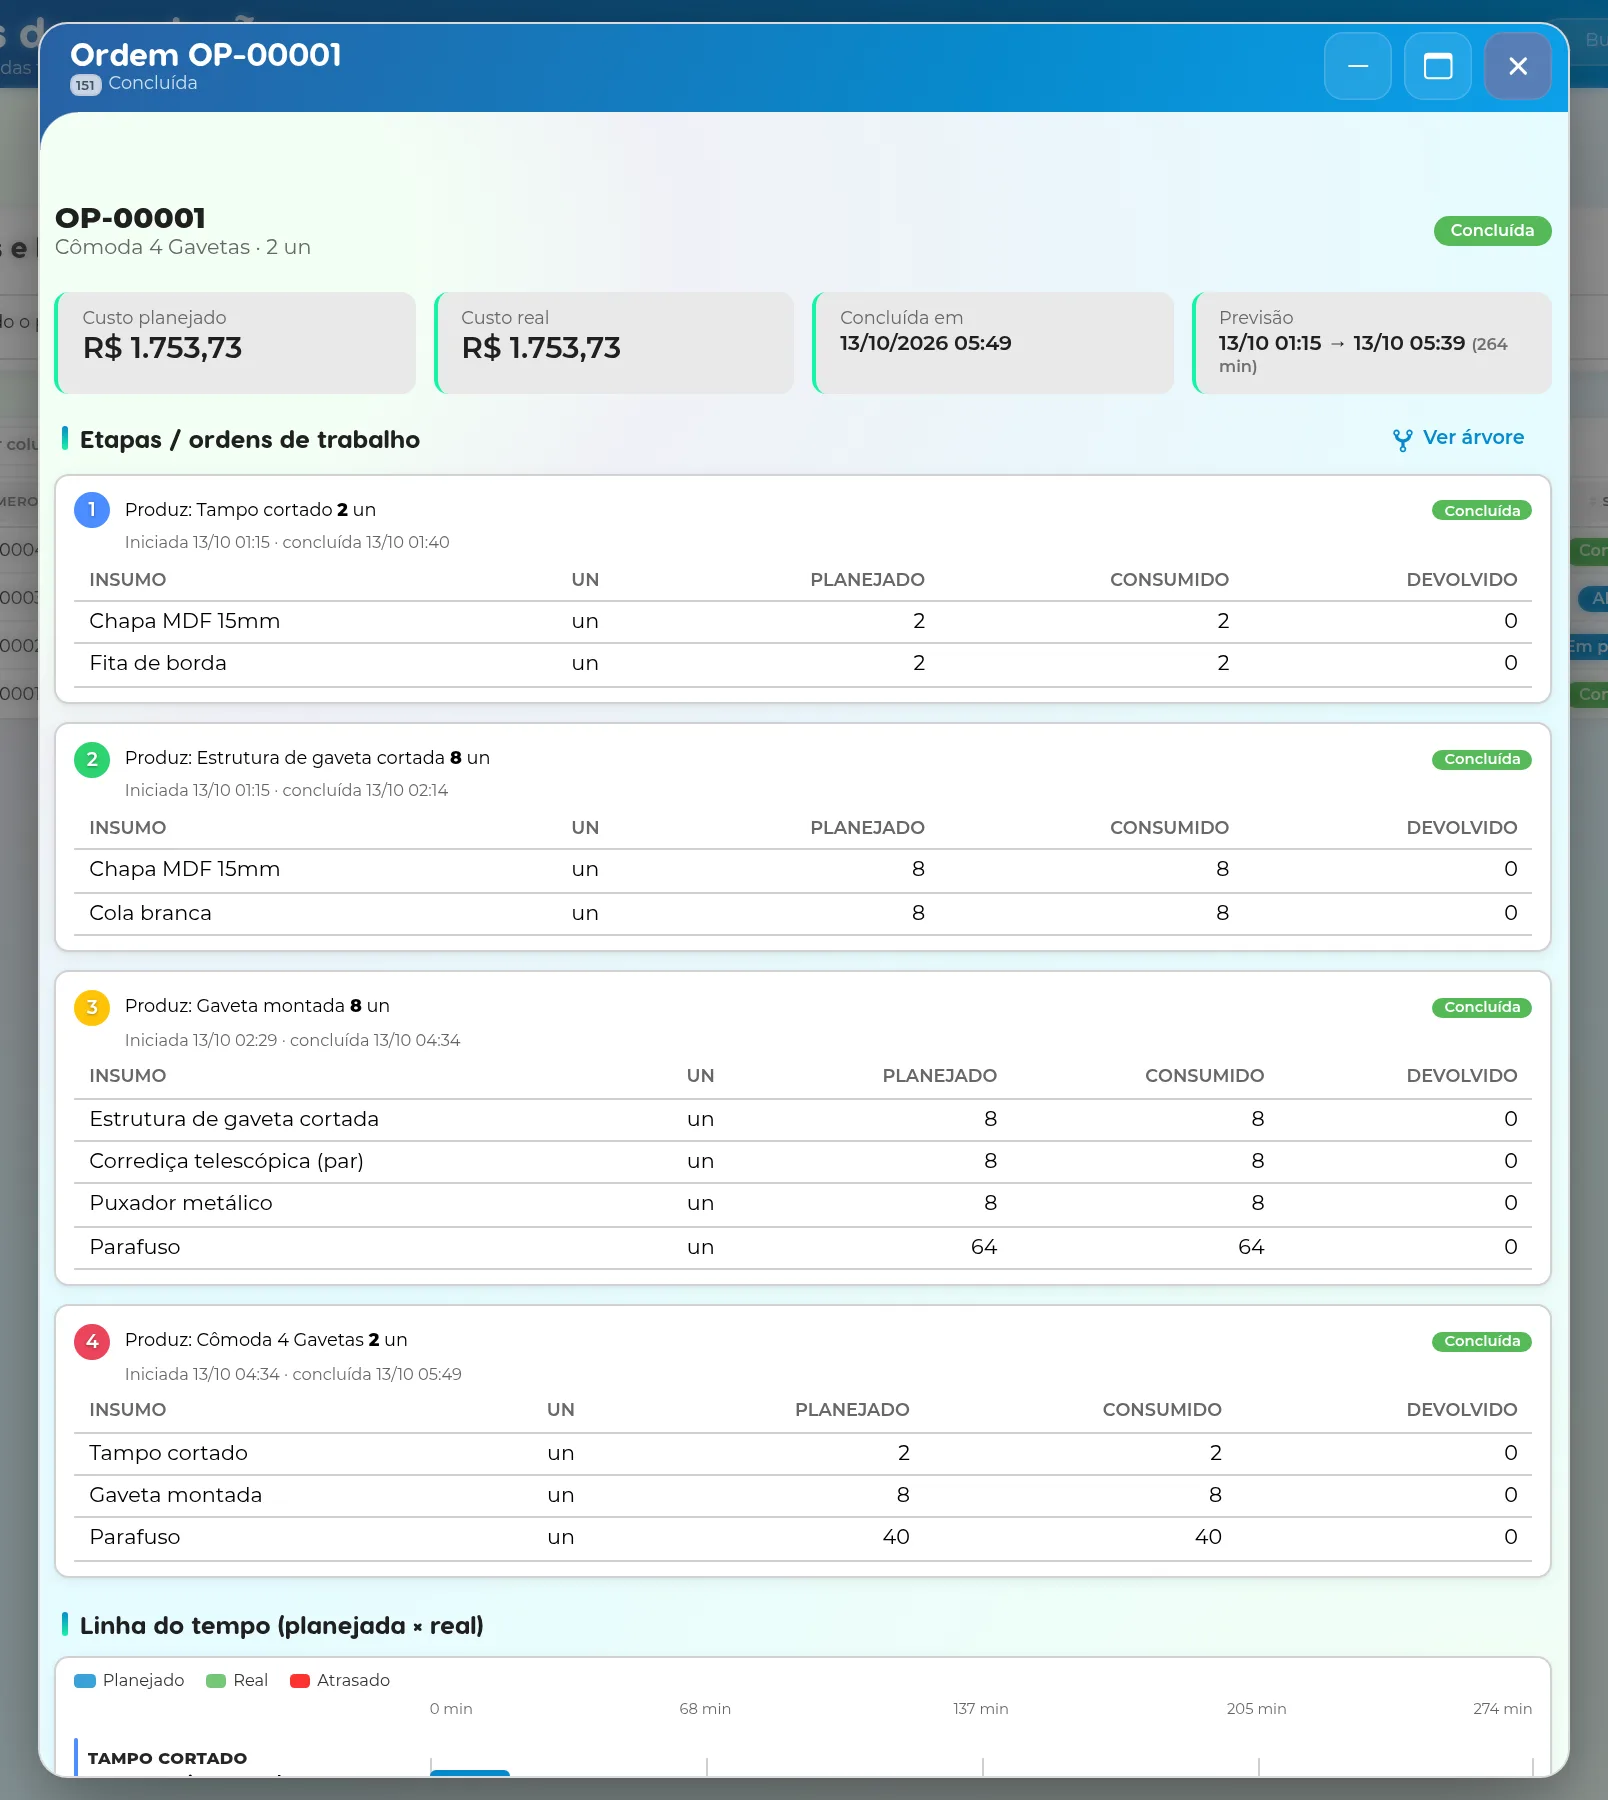The height and width of the screenshot is (1800, 1608).
Task: Click 'Fita de borda' row in step 1
Action: point(803,664)
